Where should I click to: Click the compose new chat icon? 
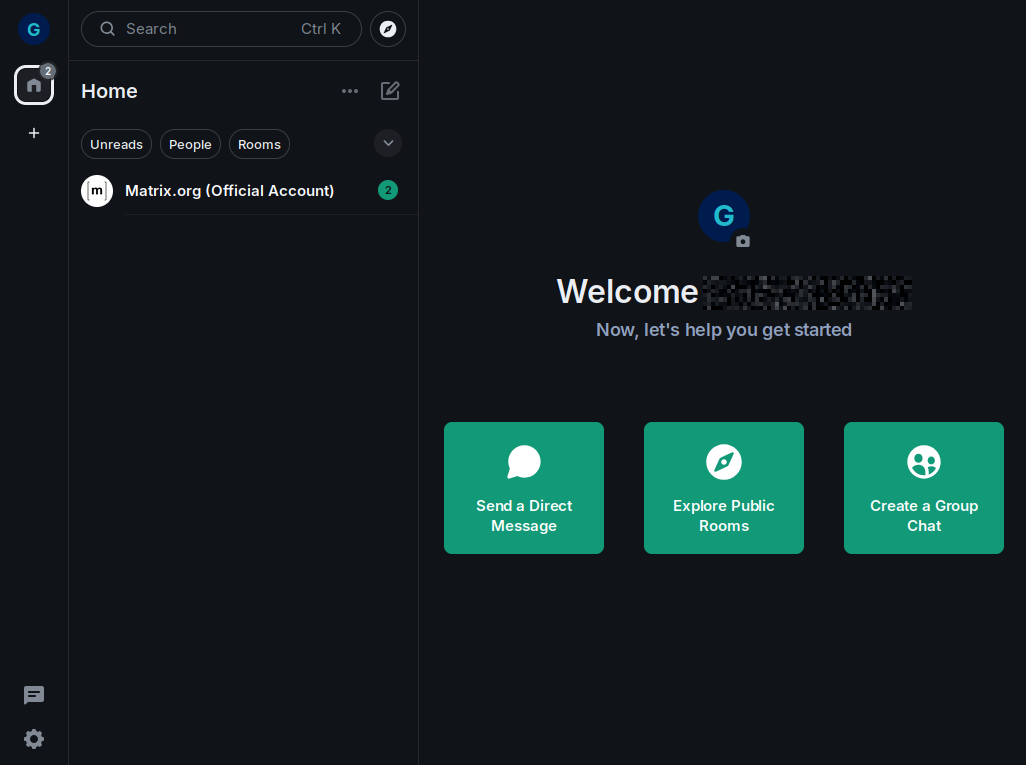click(390, 91)
